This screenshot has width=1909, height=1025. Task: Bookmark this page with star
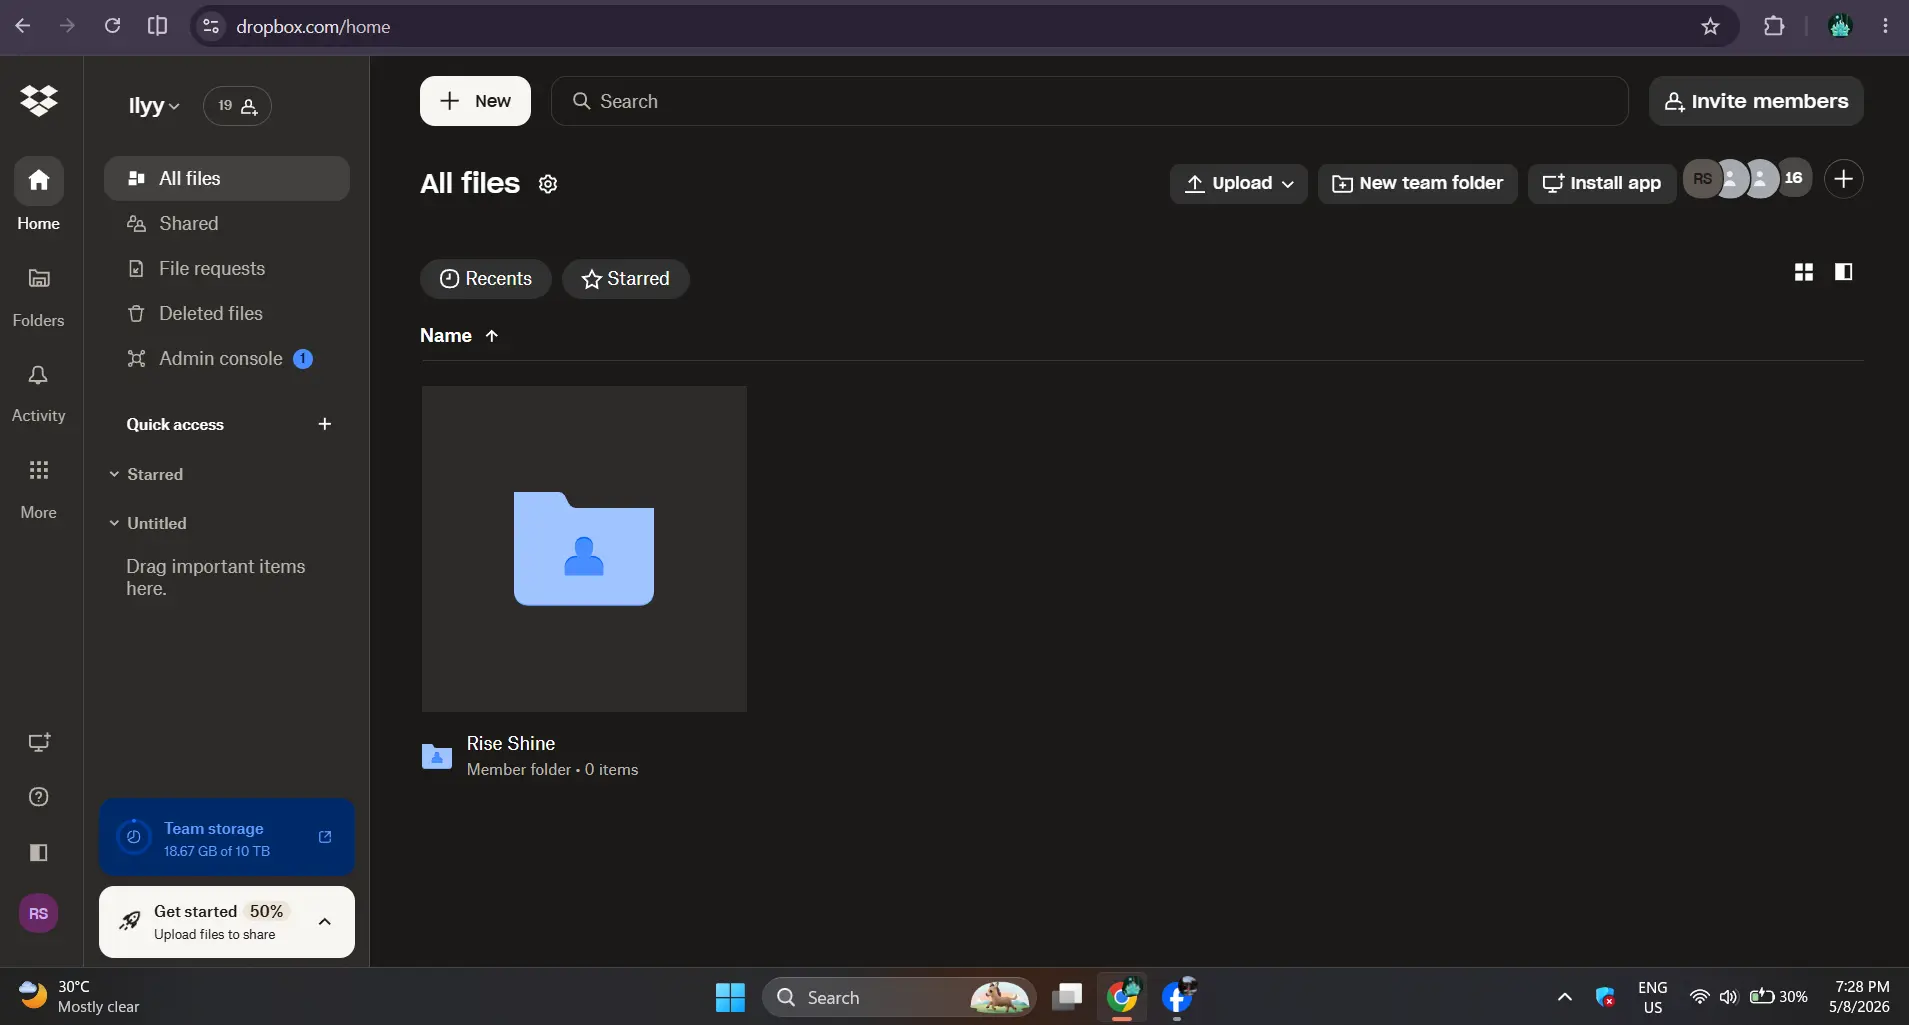pyautogui.click(x=1711, y=26)
